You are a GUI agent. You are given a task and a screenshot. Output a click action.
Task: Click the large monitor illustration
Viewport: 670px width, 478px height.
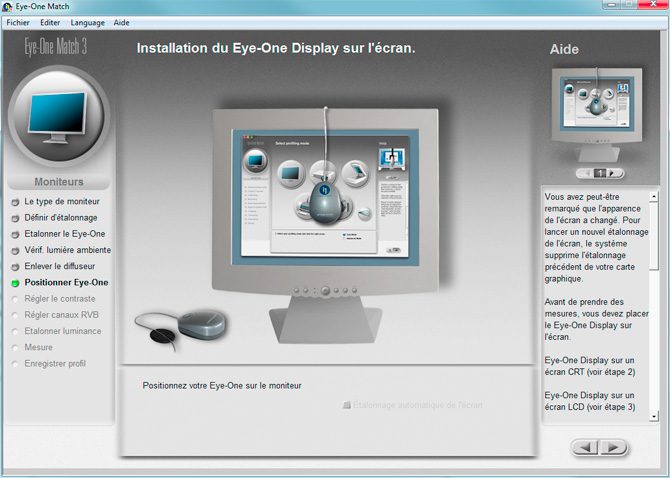click(x=325, y=225)
